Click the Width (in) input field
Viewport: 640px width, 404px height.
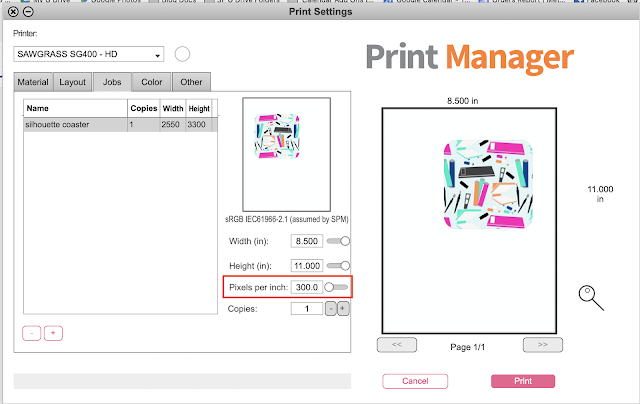click(307, 241)
